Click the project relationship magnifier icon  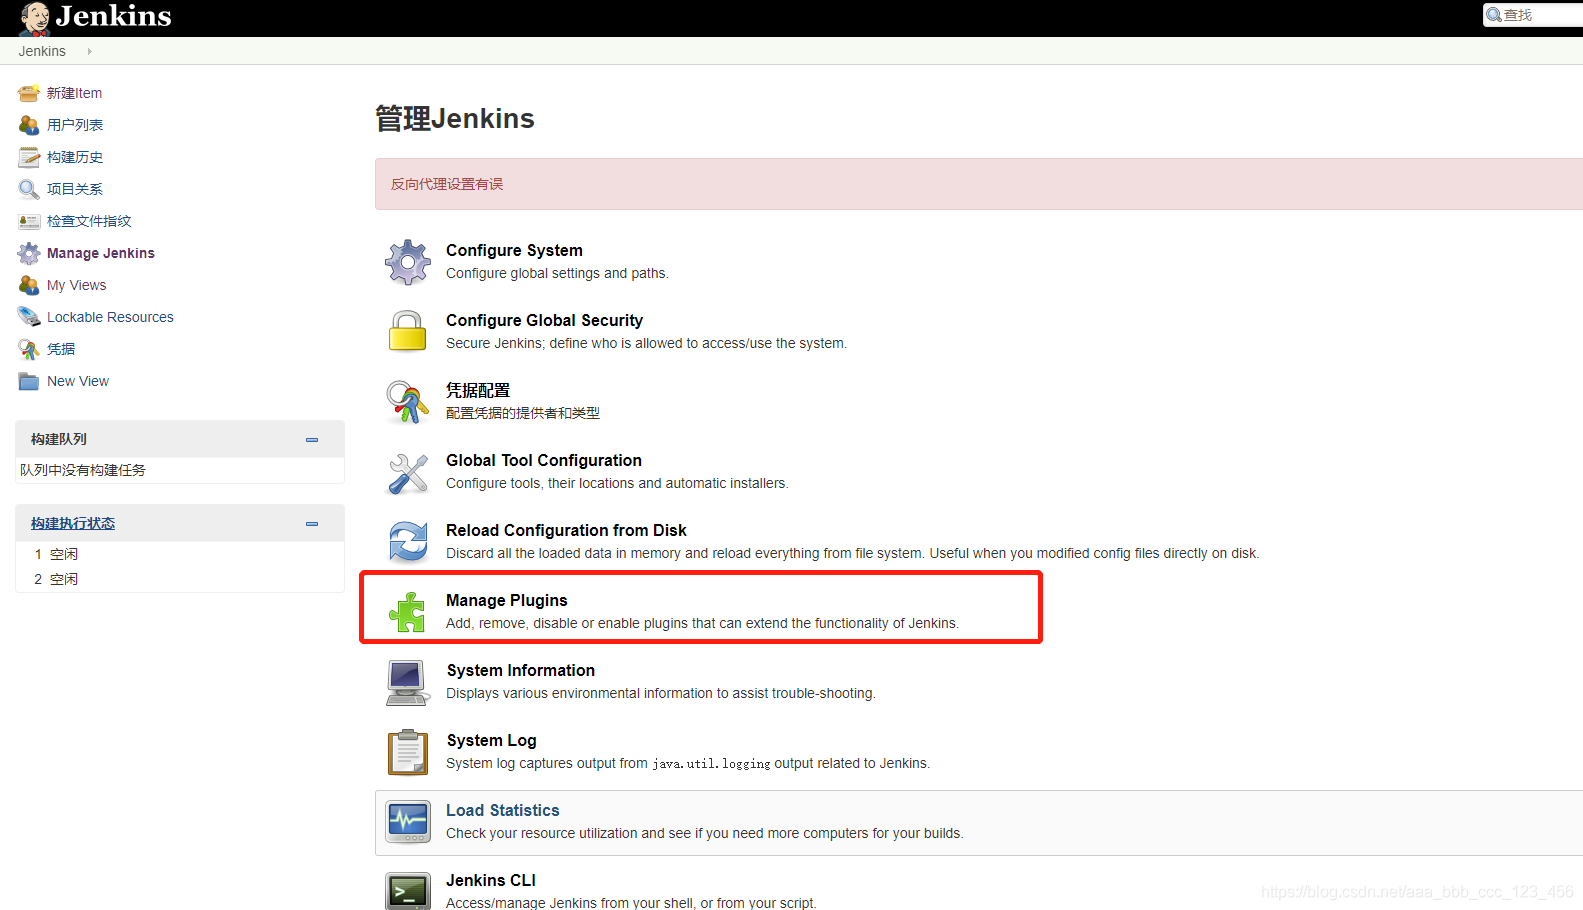click(x=29, y=189)
